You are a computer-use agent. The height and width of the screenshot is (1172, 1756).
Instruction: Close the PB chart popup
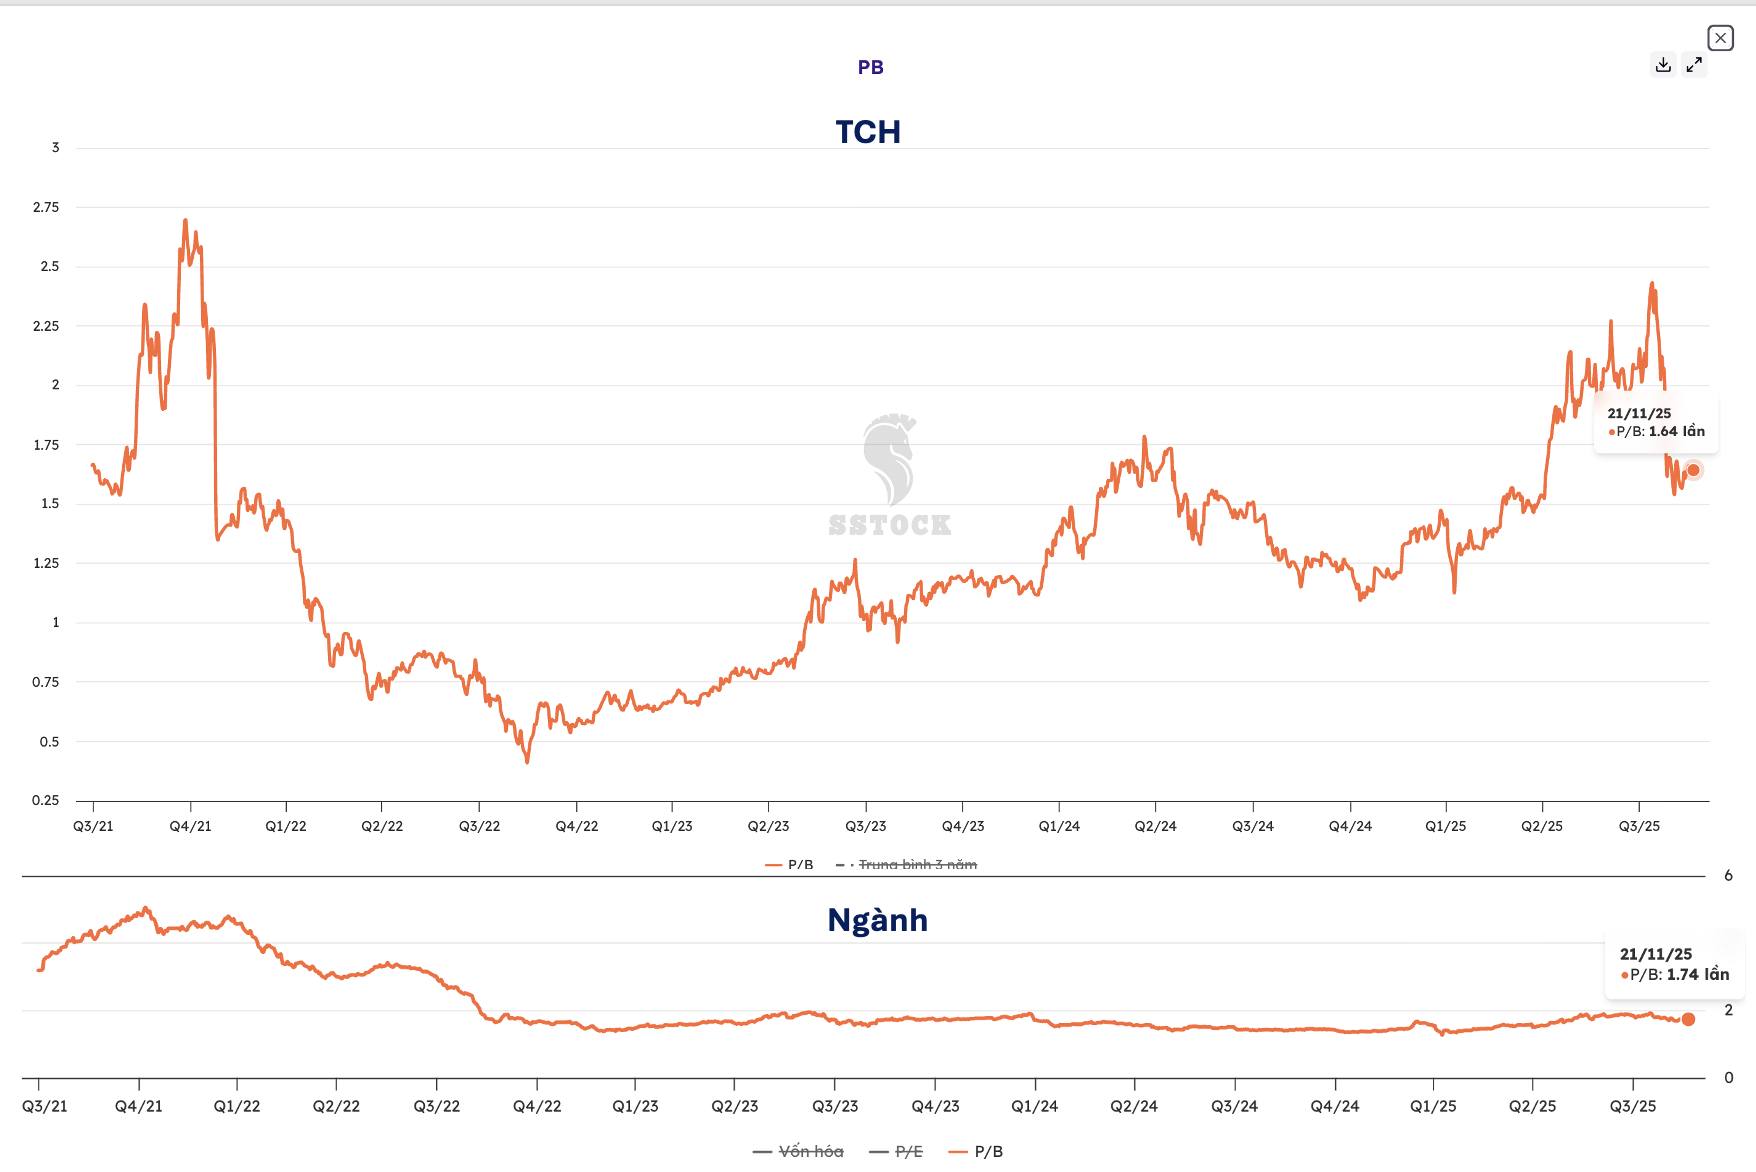click(1720, 38)
